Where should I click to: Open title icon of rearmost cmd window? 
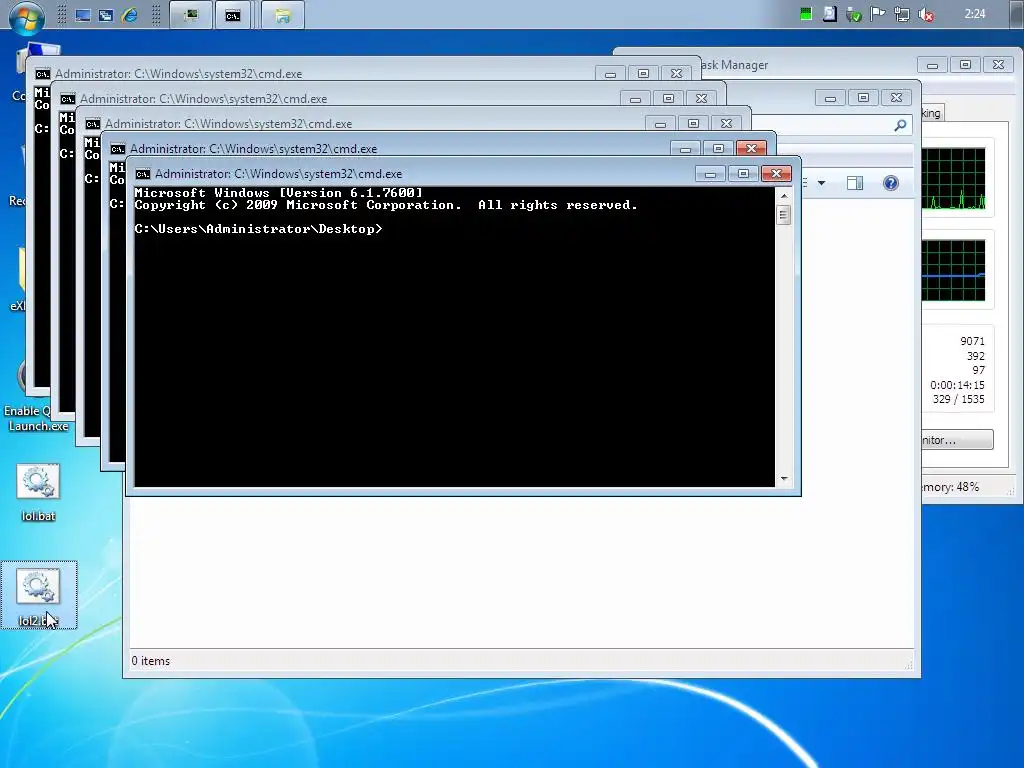click(42, 74)
